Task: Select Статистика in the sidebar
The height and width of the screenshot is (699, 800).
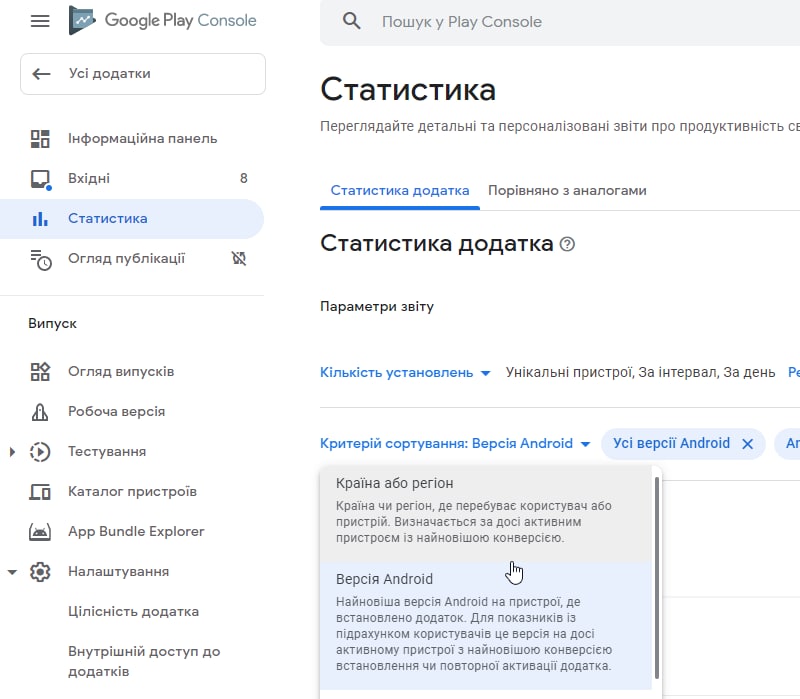Action: coord(132,218)
